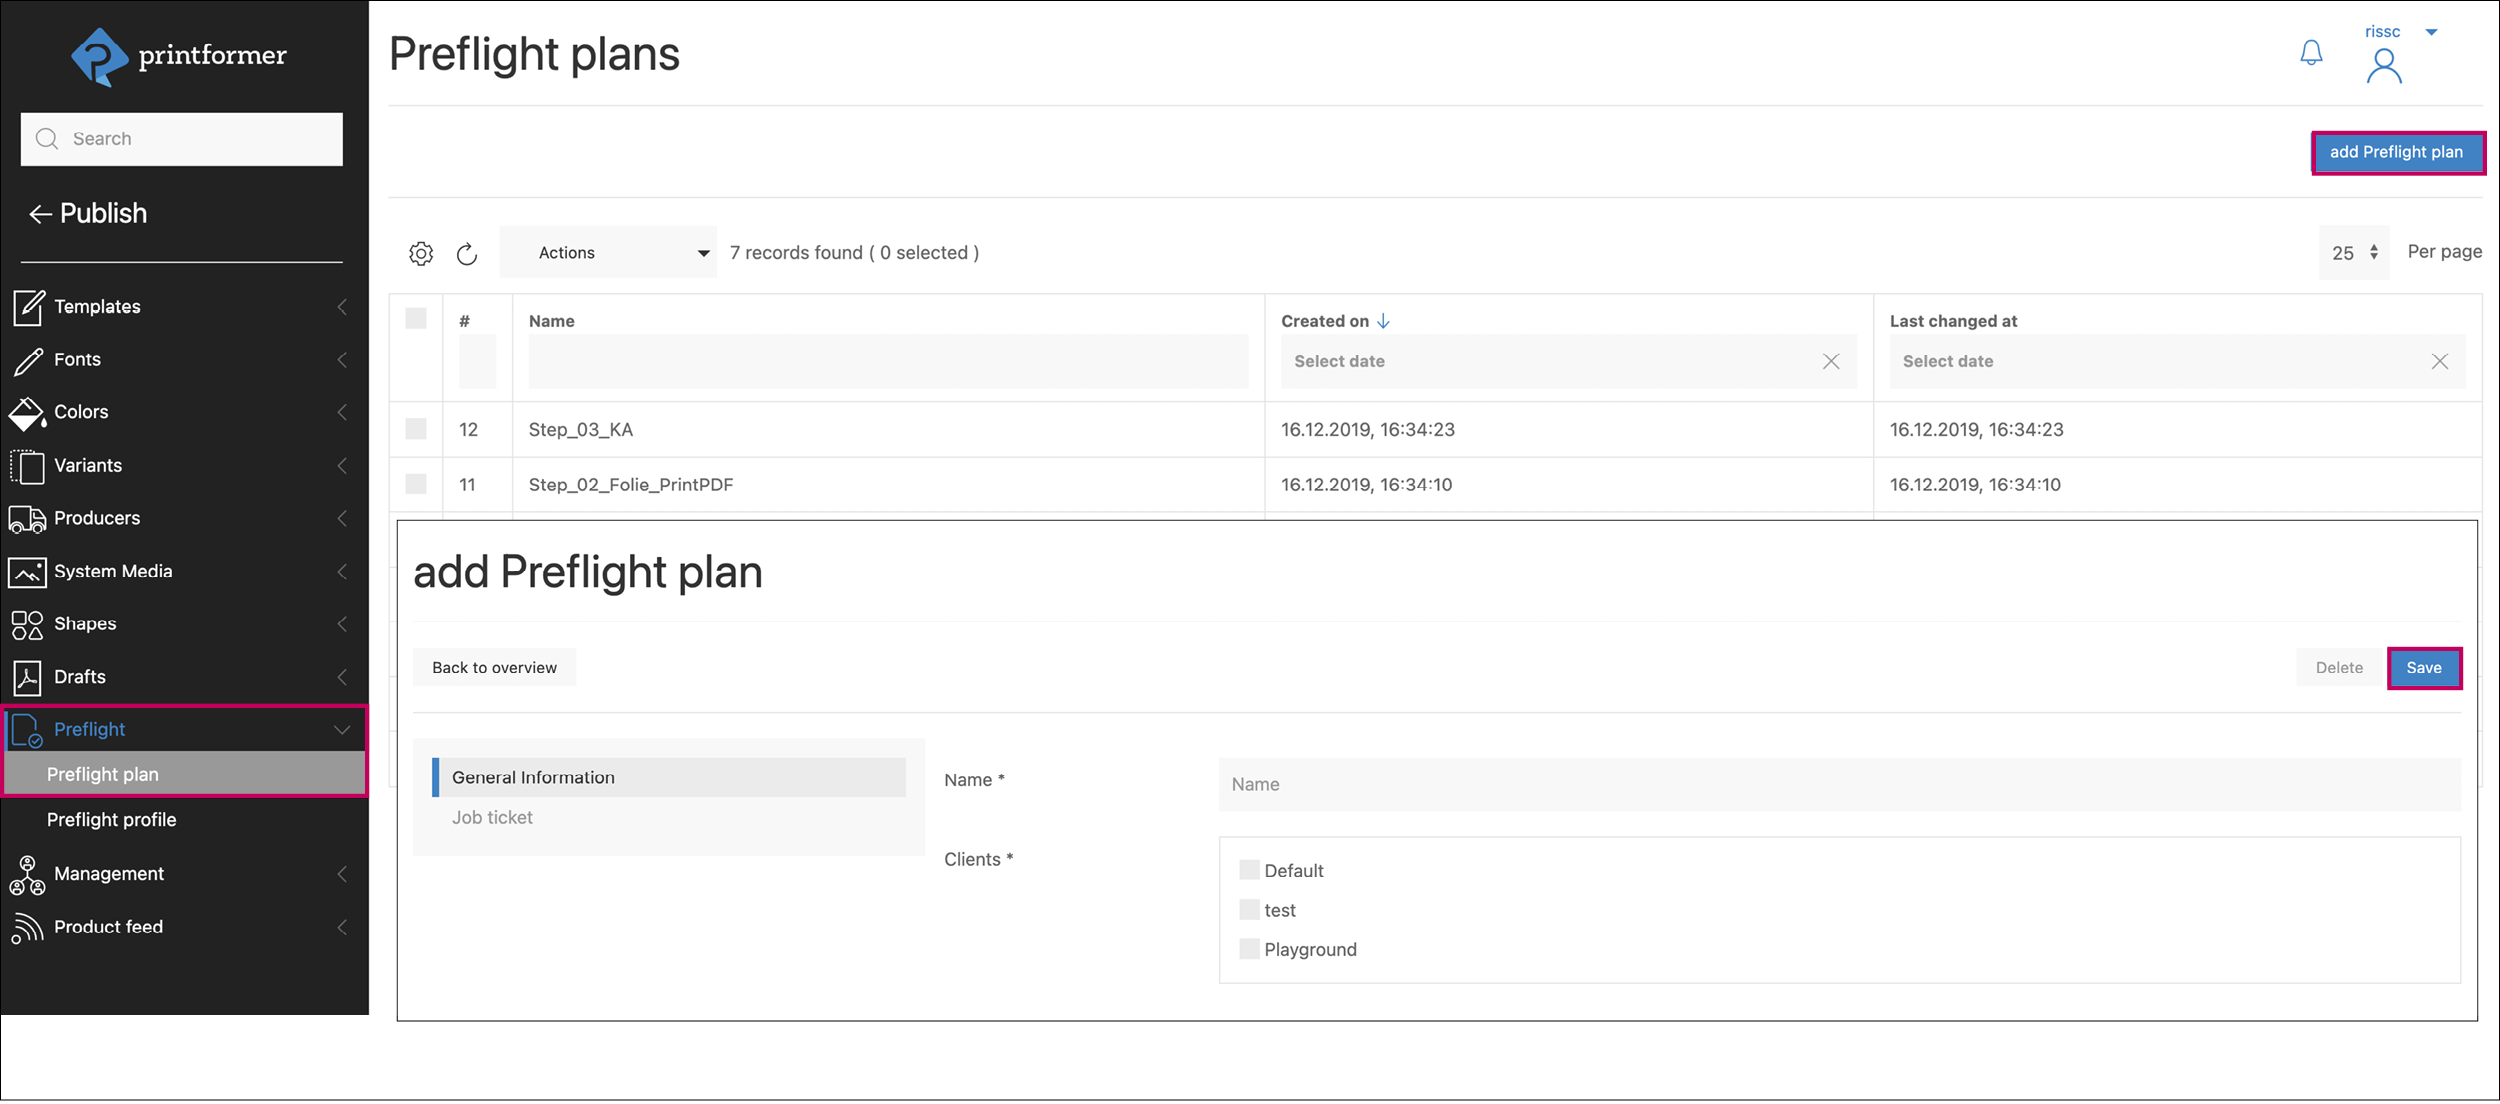Check the Default client checkbox
The width and height of the screenshot is (2500, 1104).
tap(1249, 870)
